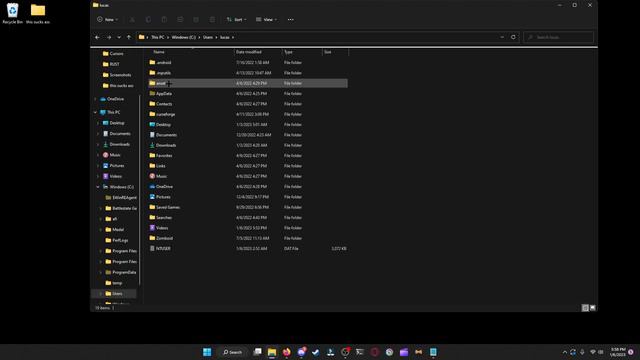This screenshot has width=640, height=360.
Task: Click This PC in the address breadcrumb
Action: pyautogui.click(x=158, y=37)
